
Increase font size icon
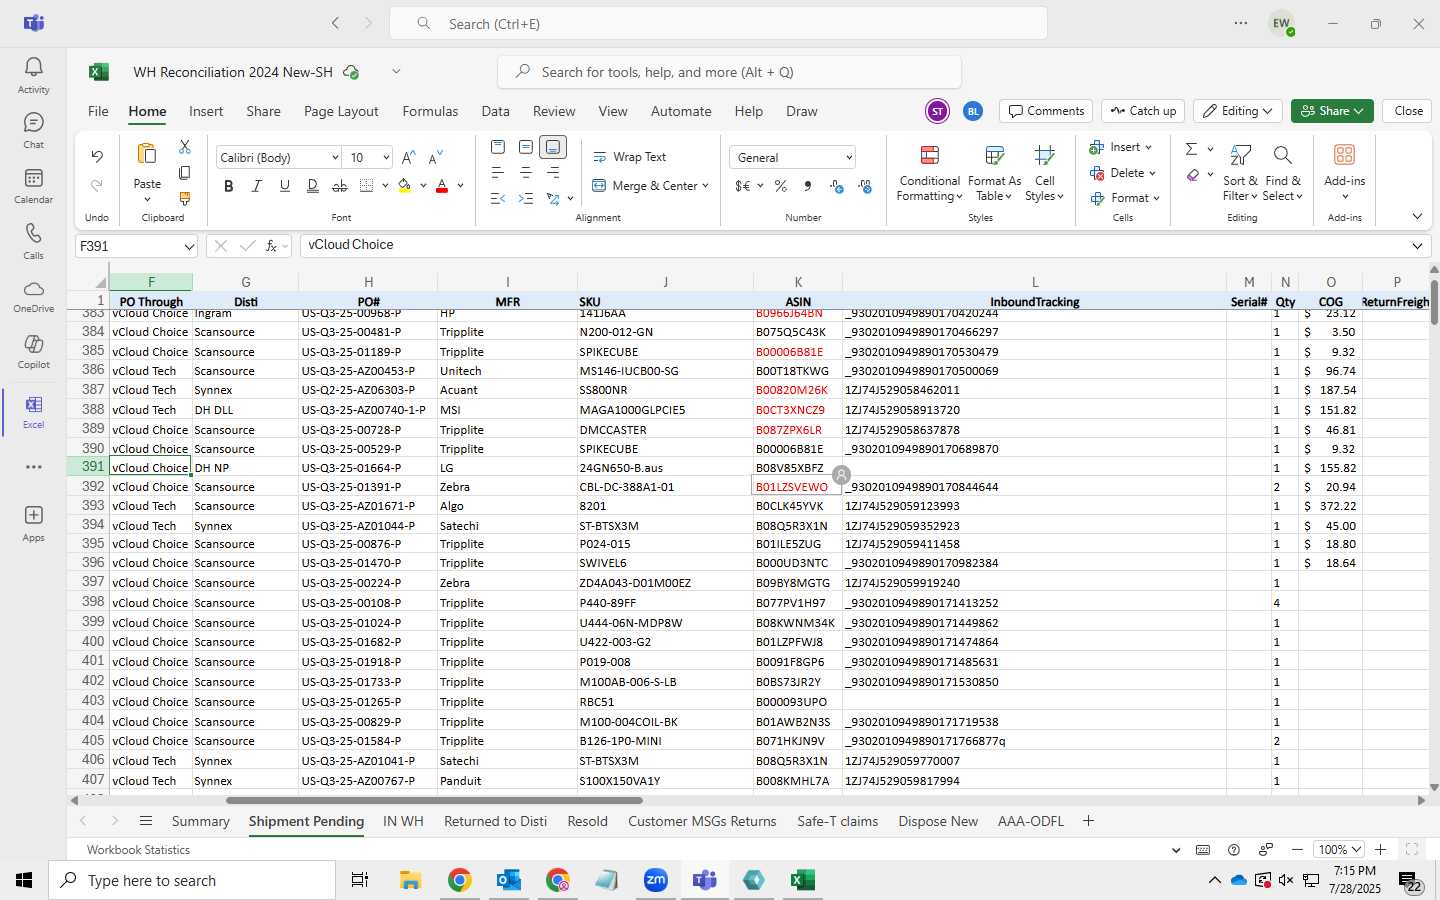click(x=408, y=158)
